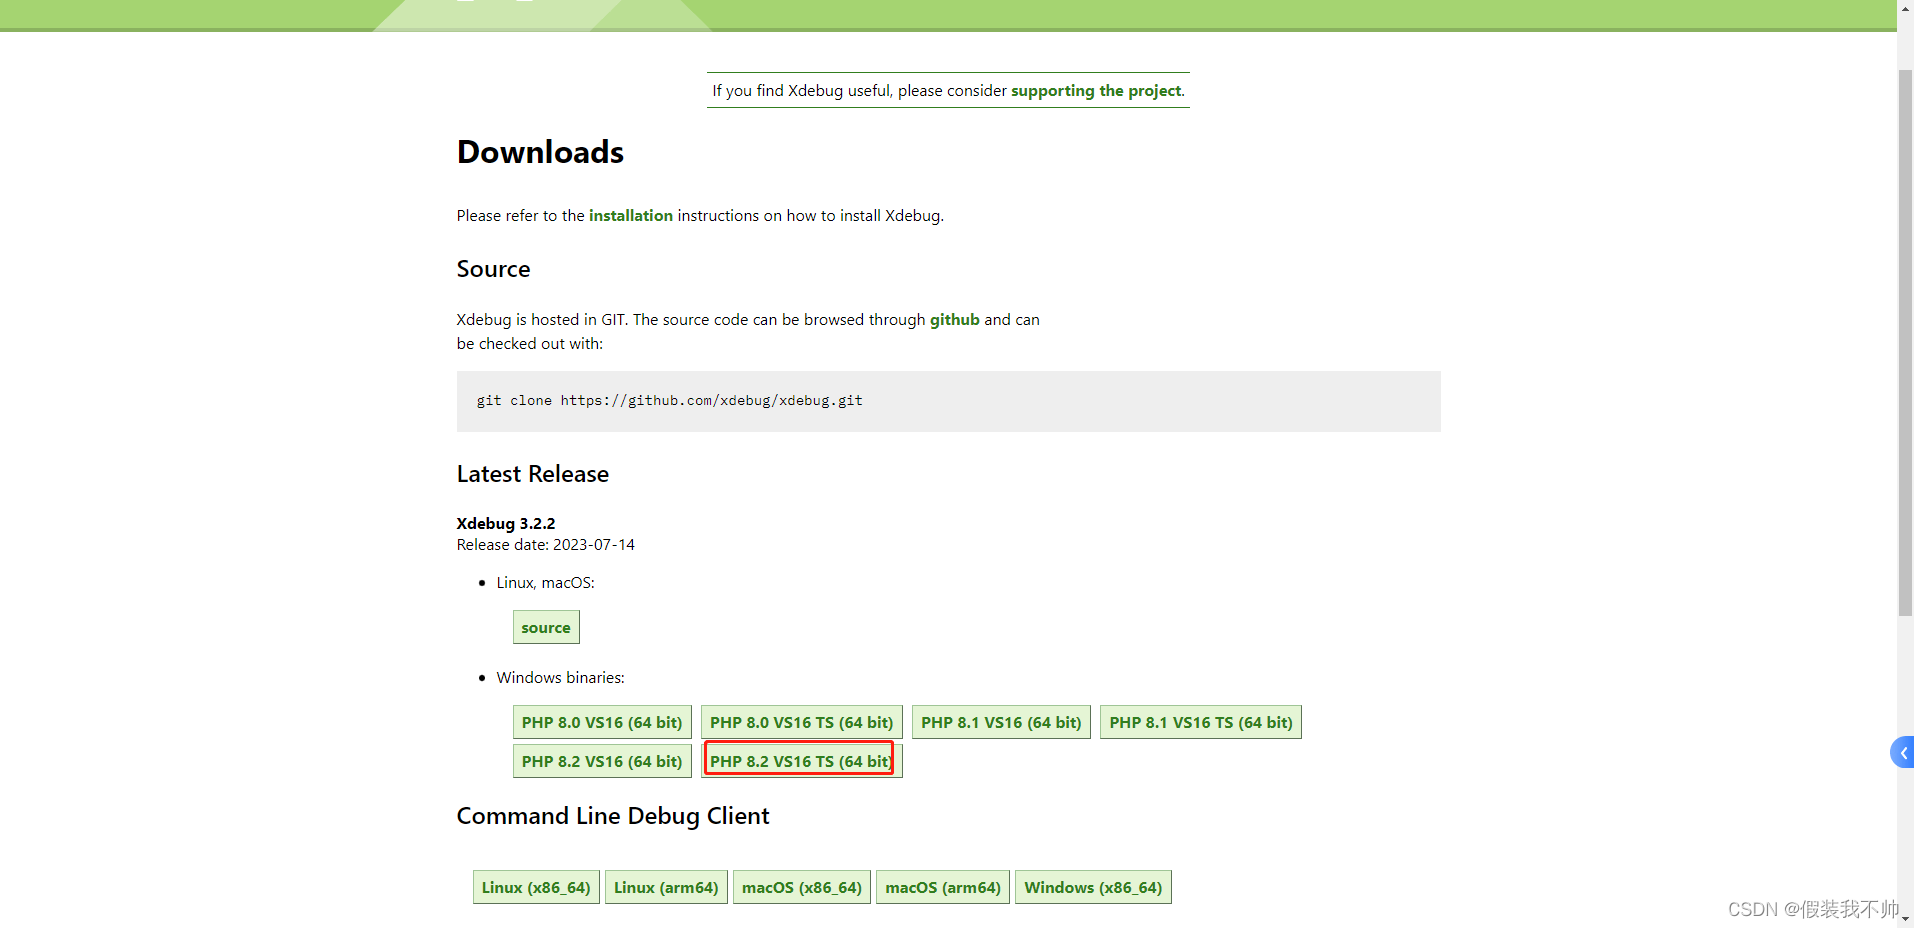Download PHP 8.1 VS16 (64 bit) binary
The width and height of the screenshot is (1914, 928).
click(x=1001, y=723)
